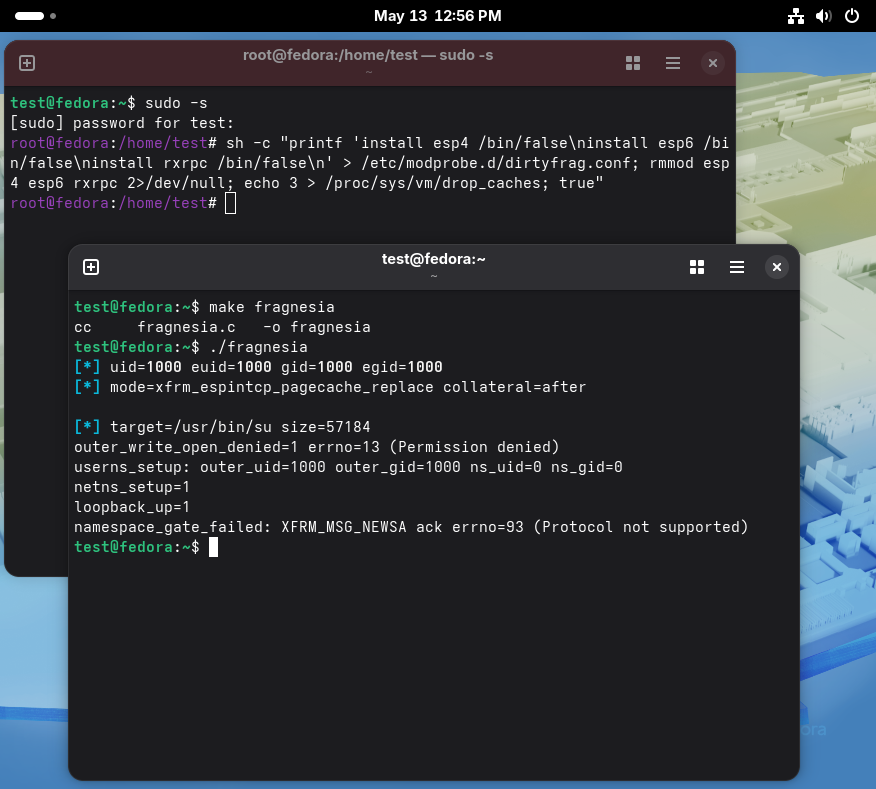The width and height of the screenshot is (876, 789).
Task: Open hamburger menu in front test@fedora terminal
Action: click(x=737, y=267)
